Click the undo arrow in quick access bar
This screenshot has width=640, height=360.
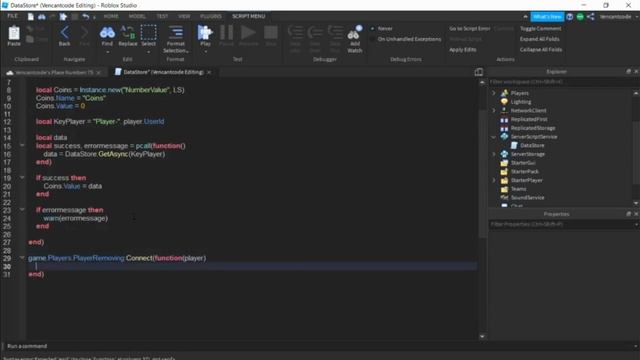85,16
